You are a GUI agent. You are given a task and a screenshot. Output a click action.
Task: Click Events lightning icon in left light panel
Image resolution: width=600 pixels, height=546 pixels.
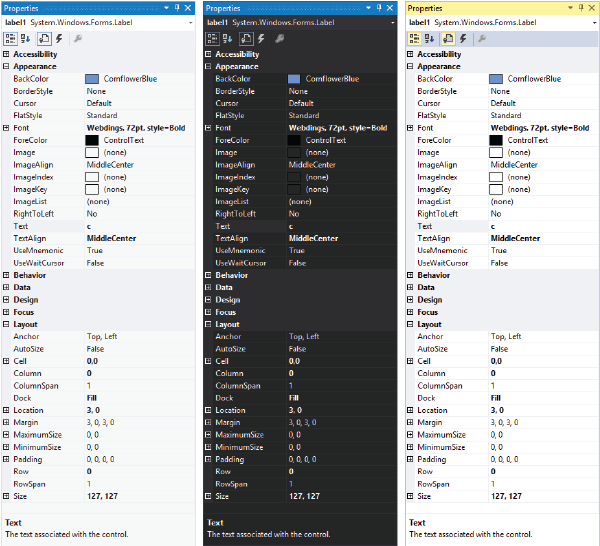[x=59, y=39]
